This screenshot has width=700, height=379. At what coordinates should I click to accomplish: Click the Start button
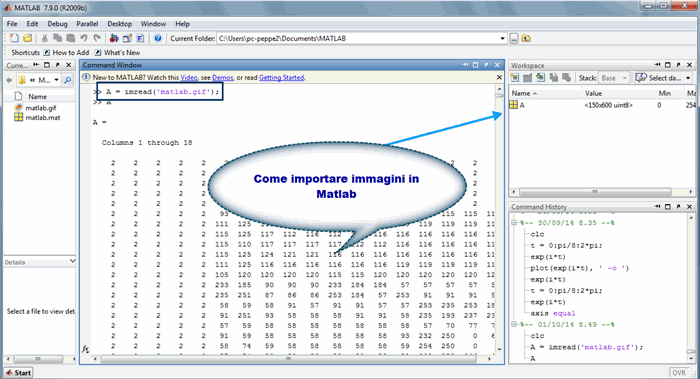pyautogui.click(x=18, y=373)
